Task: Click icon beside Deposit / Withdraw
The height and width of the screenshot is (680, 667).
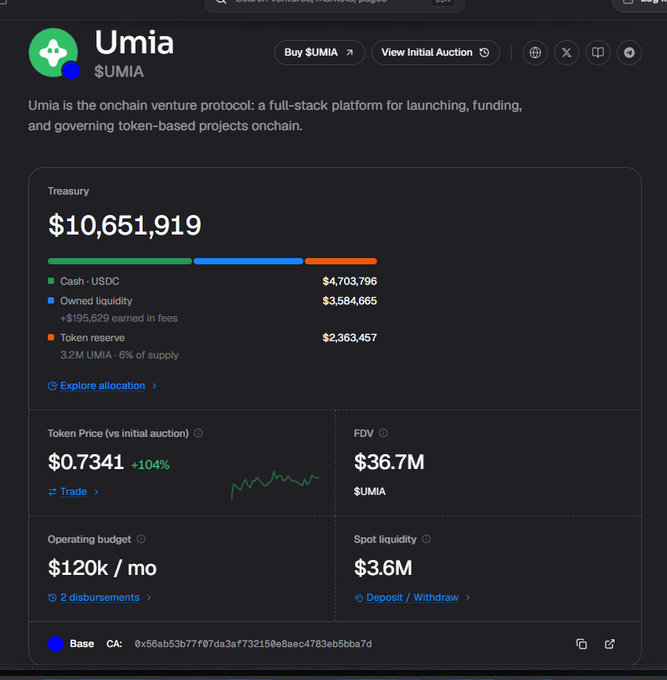Action: [359, 598]
